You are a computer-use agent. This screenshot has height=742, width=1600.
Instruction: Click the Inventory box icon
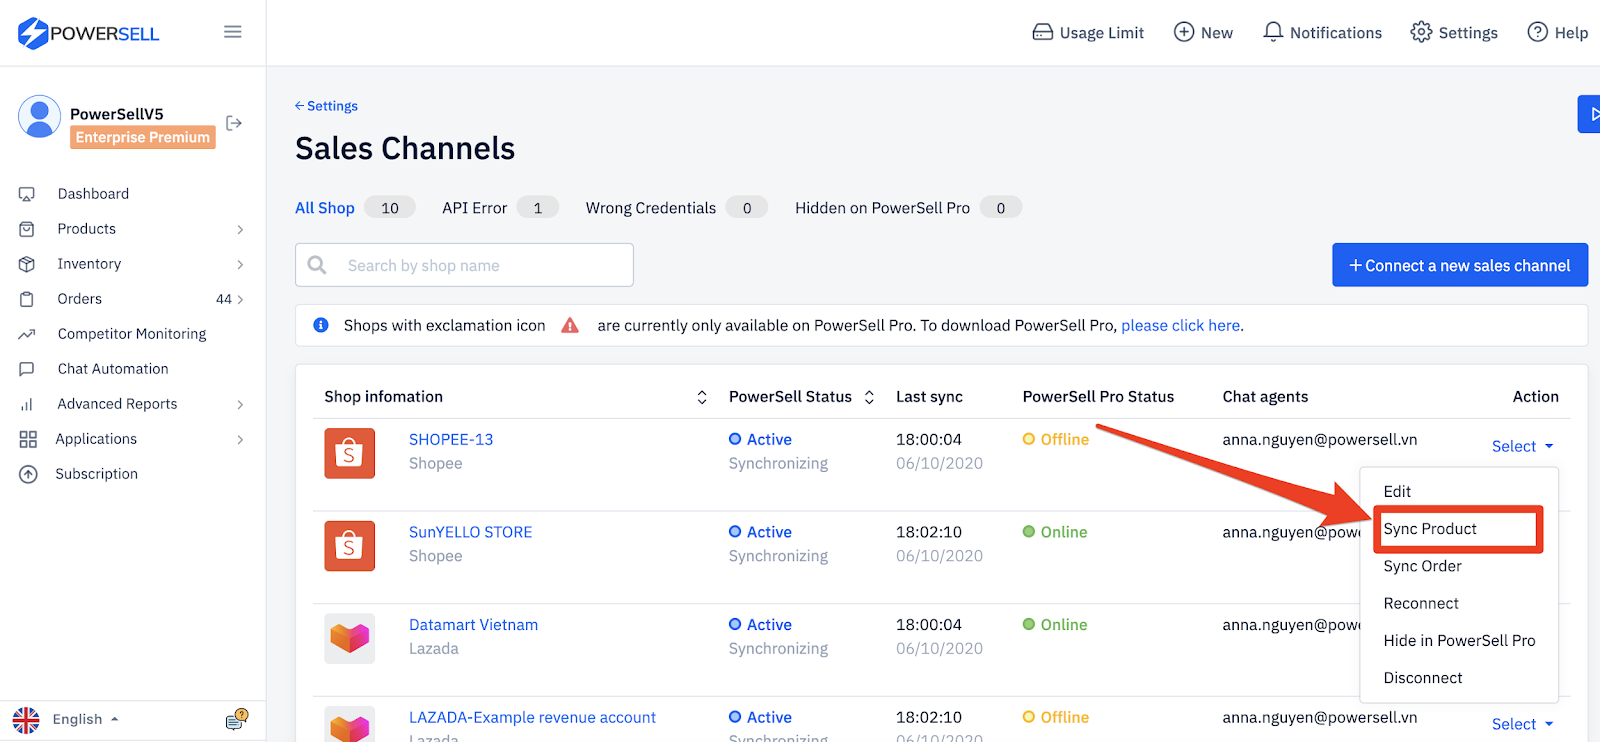click(x=27, y=264)
